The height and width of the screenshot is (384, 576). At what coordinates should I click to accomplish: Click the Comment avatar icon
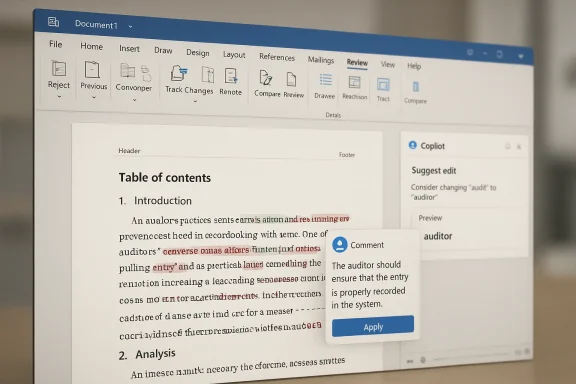click(340, 244)
